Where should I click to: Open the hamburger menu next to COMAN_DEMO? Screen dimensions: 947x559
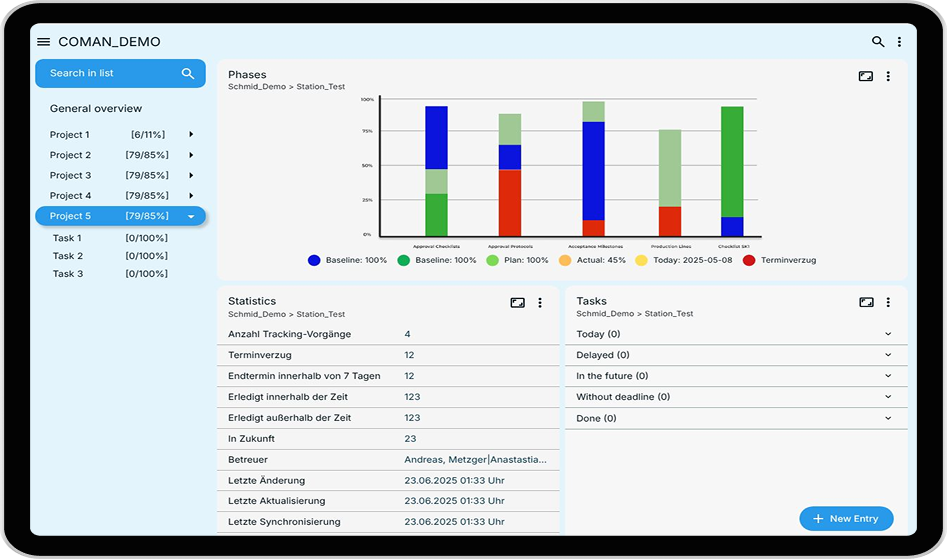click(43, 42)
